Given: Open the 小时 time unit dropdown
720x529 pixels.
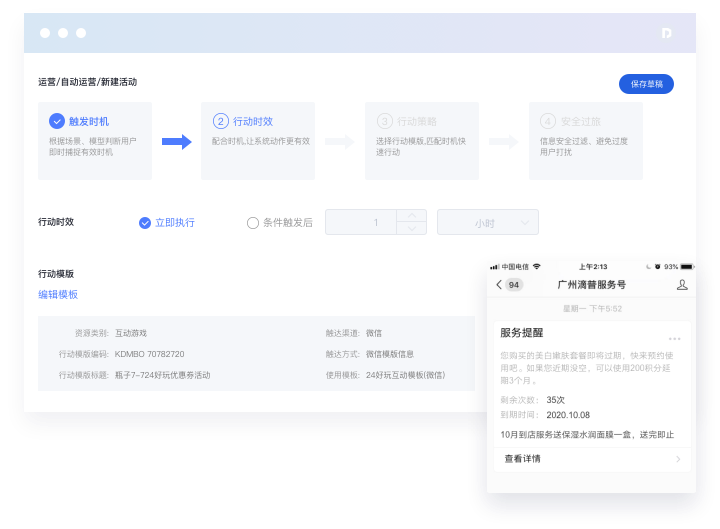Looking at the screenshot, I should click(487, 223).
